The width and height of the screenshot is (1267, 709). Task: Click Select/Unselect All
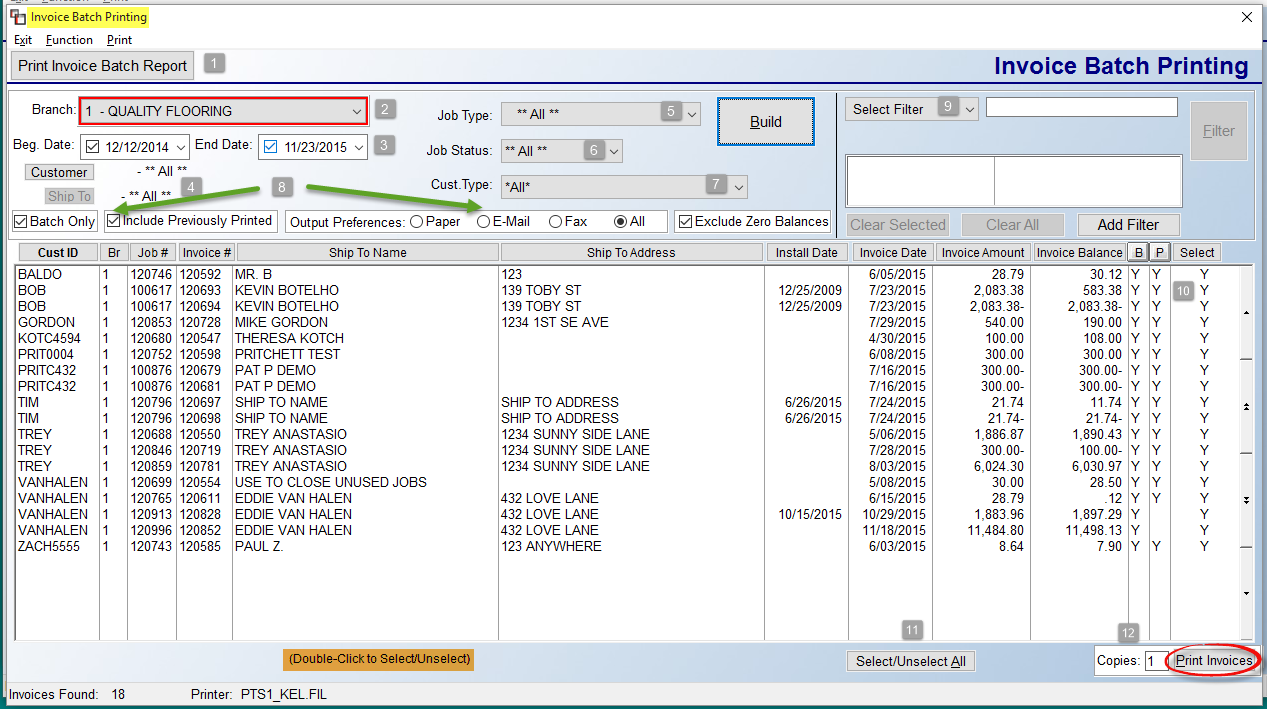coord(910,660)
